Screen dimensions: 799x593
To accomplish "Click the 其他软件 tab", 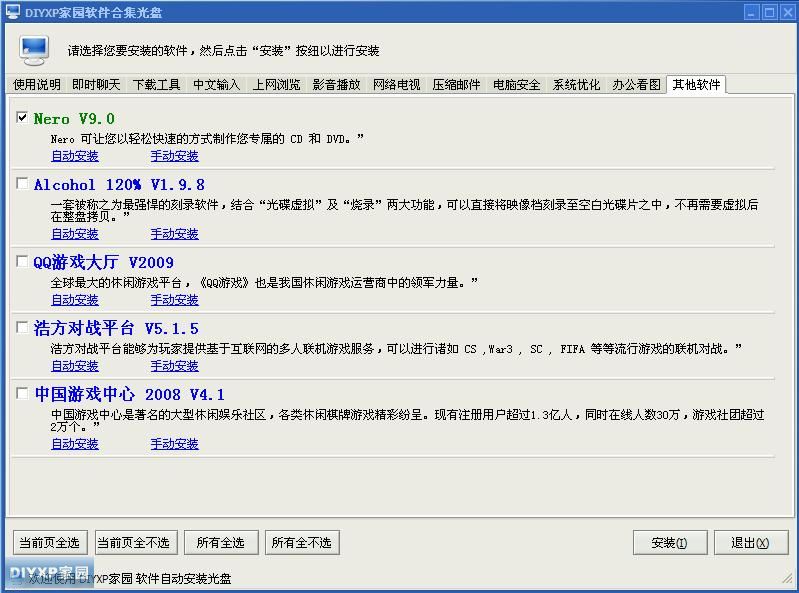I will point(696,84).
